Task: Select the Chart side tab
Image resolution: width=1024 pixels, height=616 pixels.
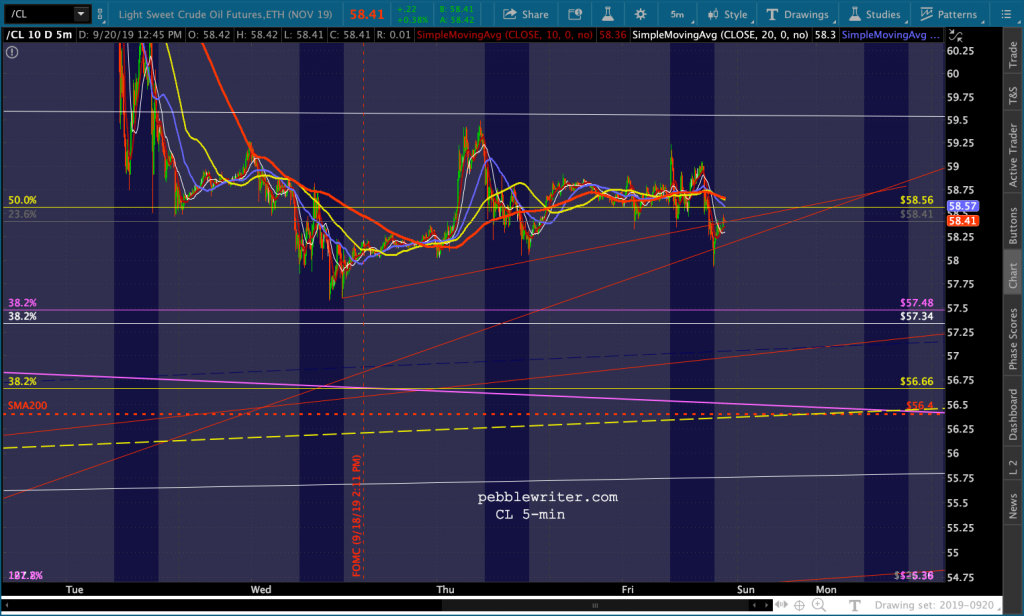Action: (x=1013, y=275)
